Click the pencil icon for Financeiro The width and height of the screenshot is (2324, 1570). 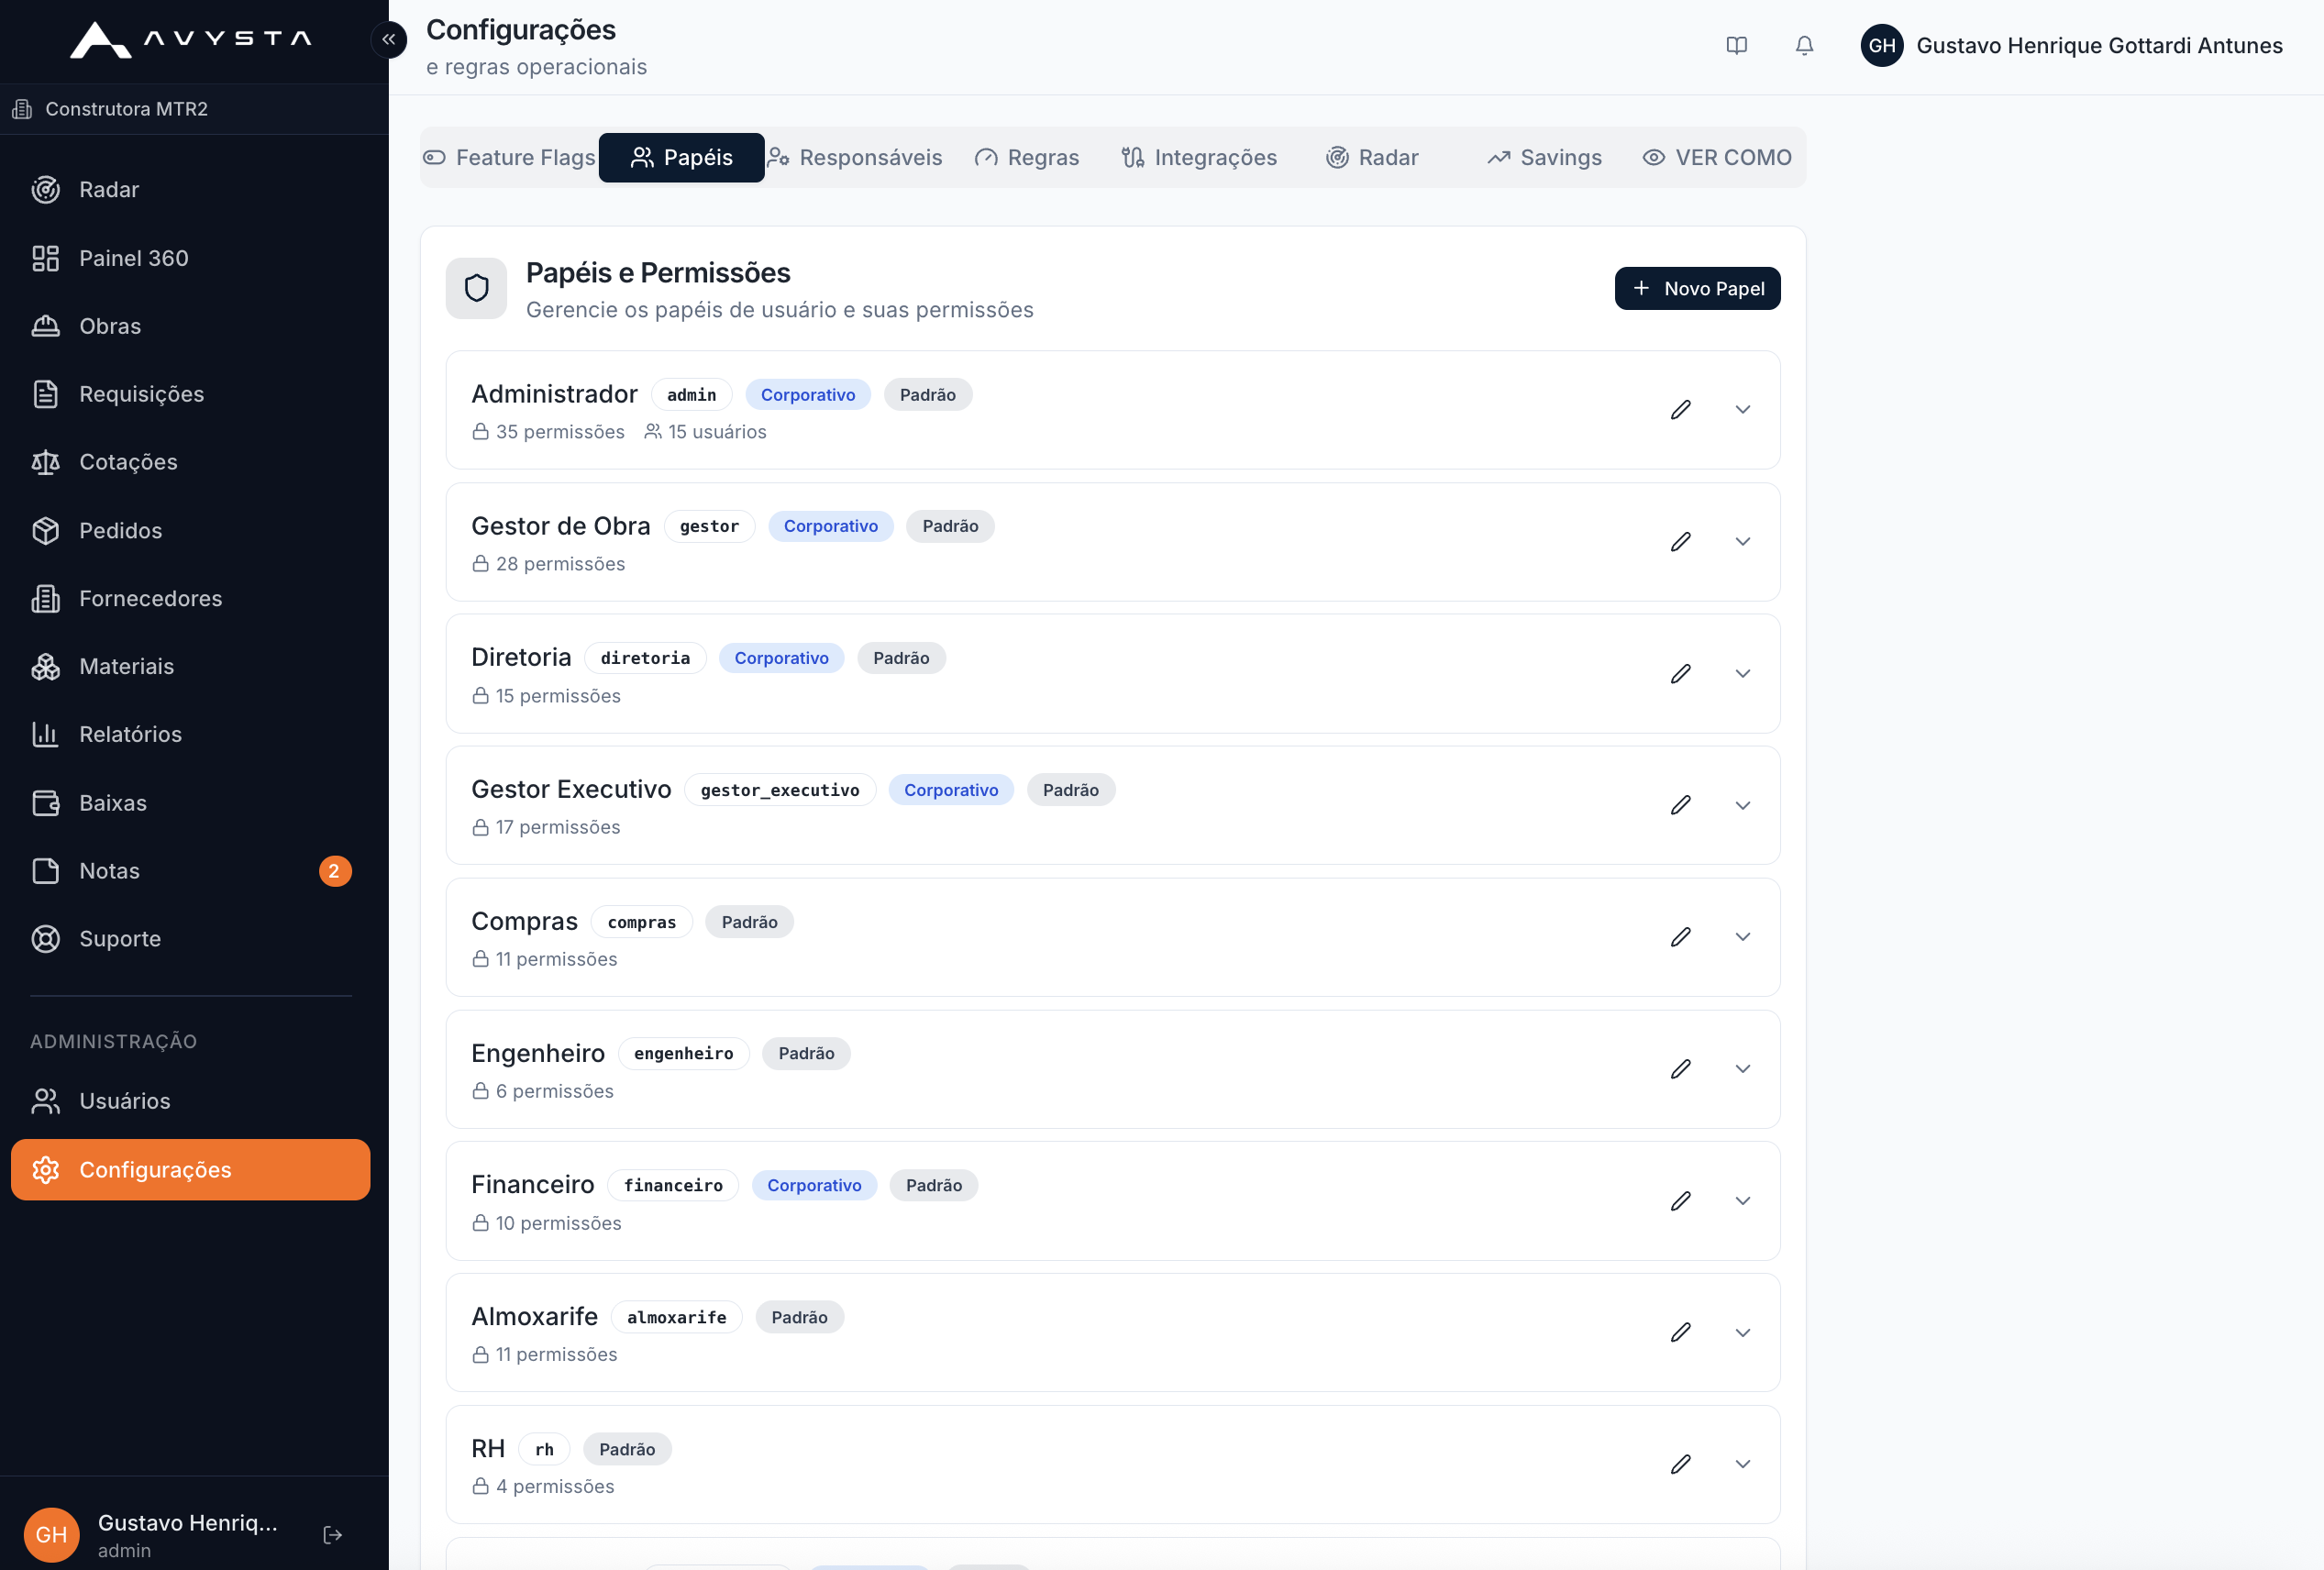point(1681,1201)
